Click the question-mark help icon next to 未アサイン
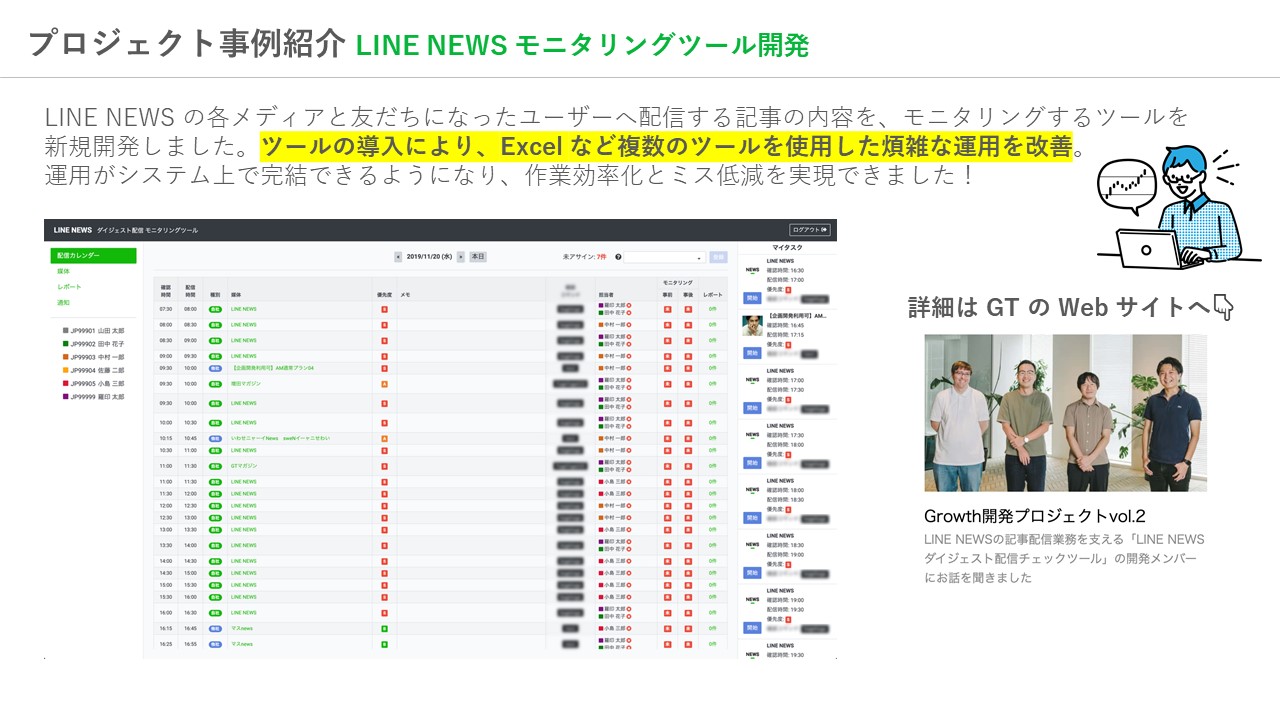 pos(618,257)
